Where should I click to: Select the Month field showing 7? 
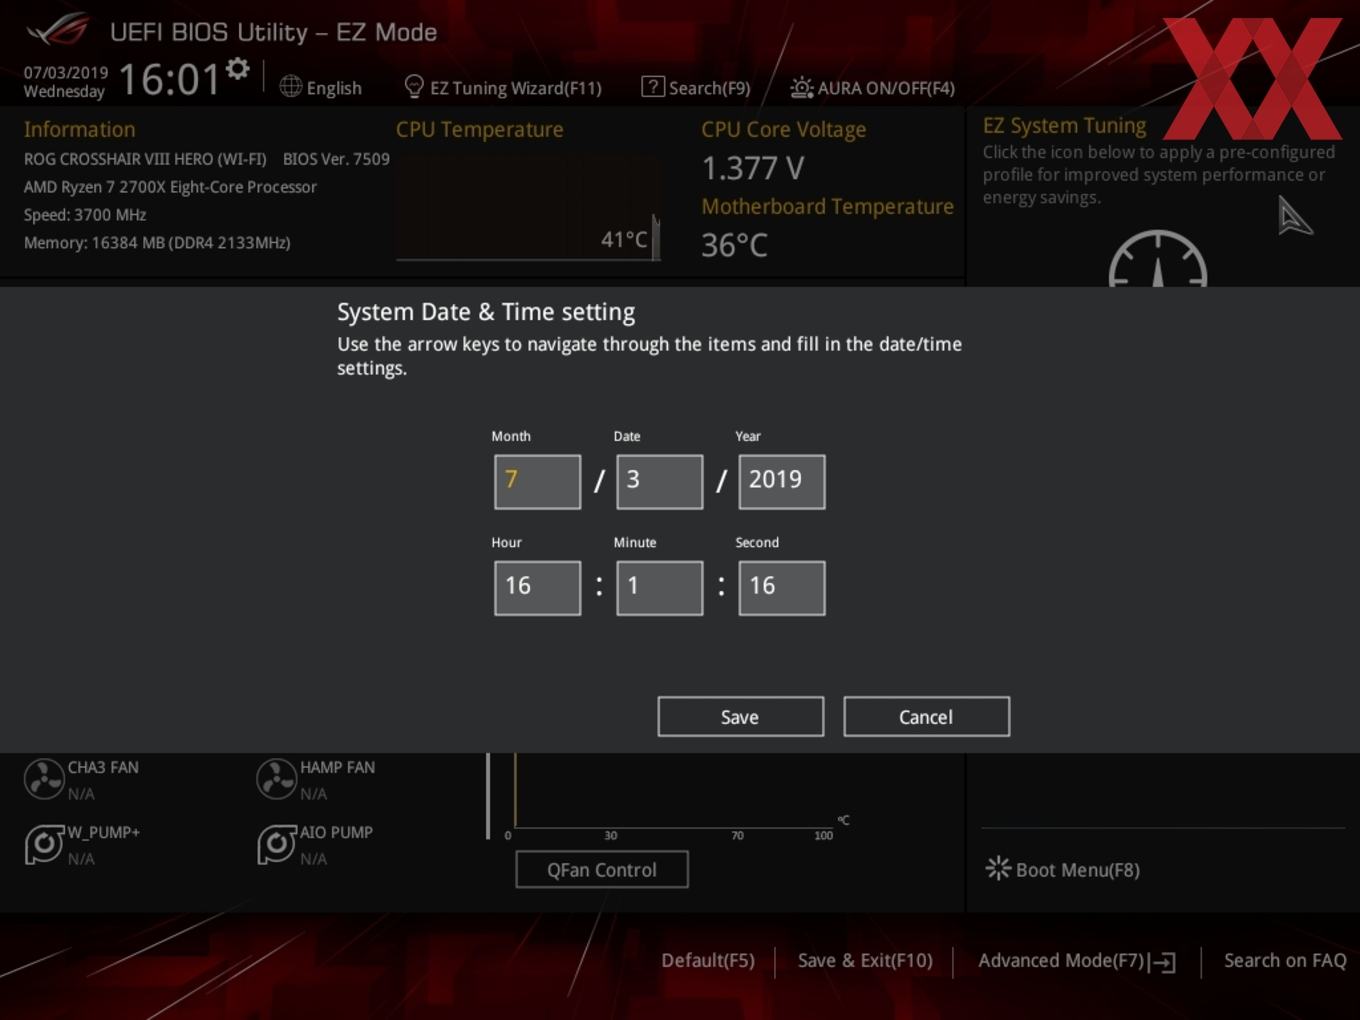[537, 482]
